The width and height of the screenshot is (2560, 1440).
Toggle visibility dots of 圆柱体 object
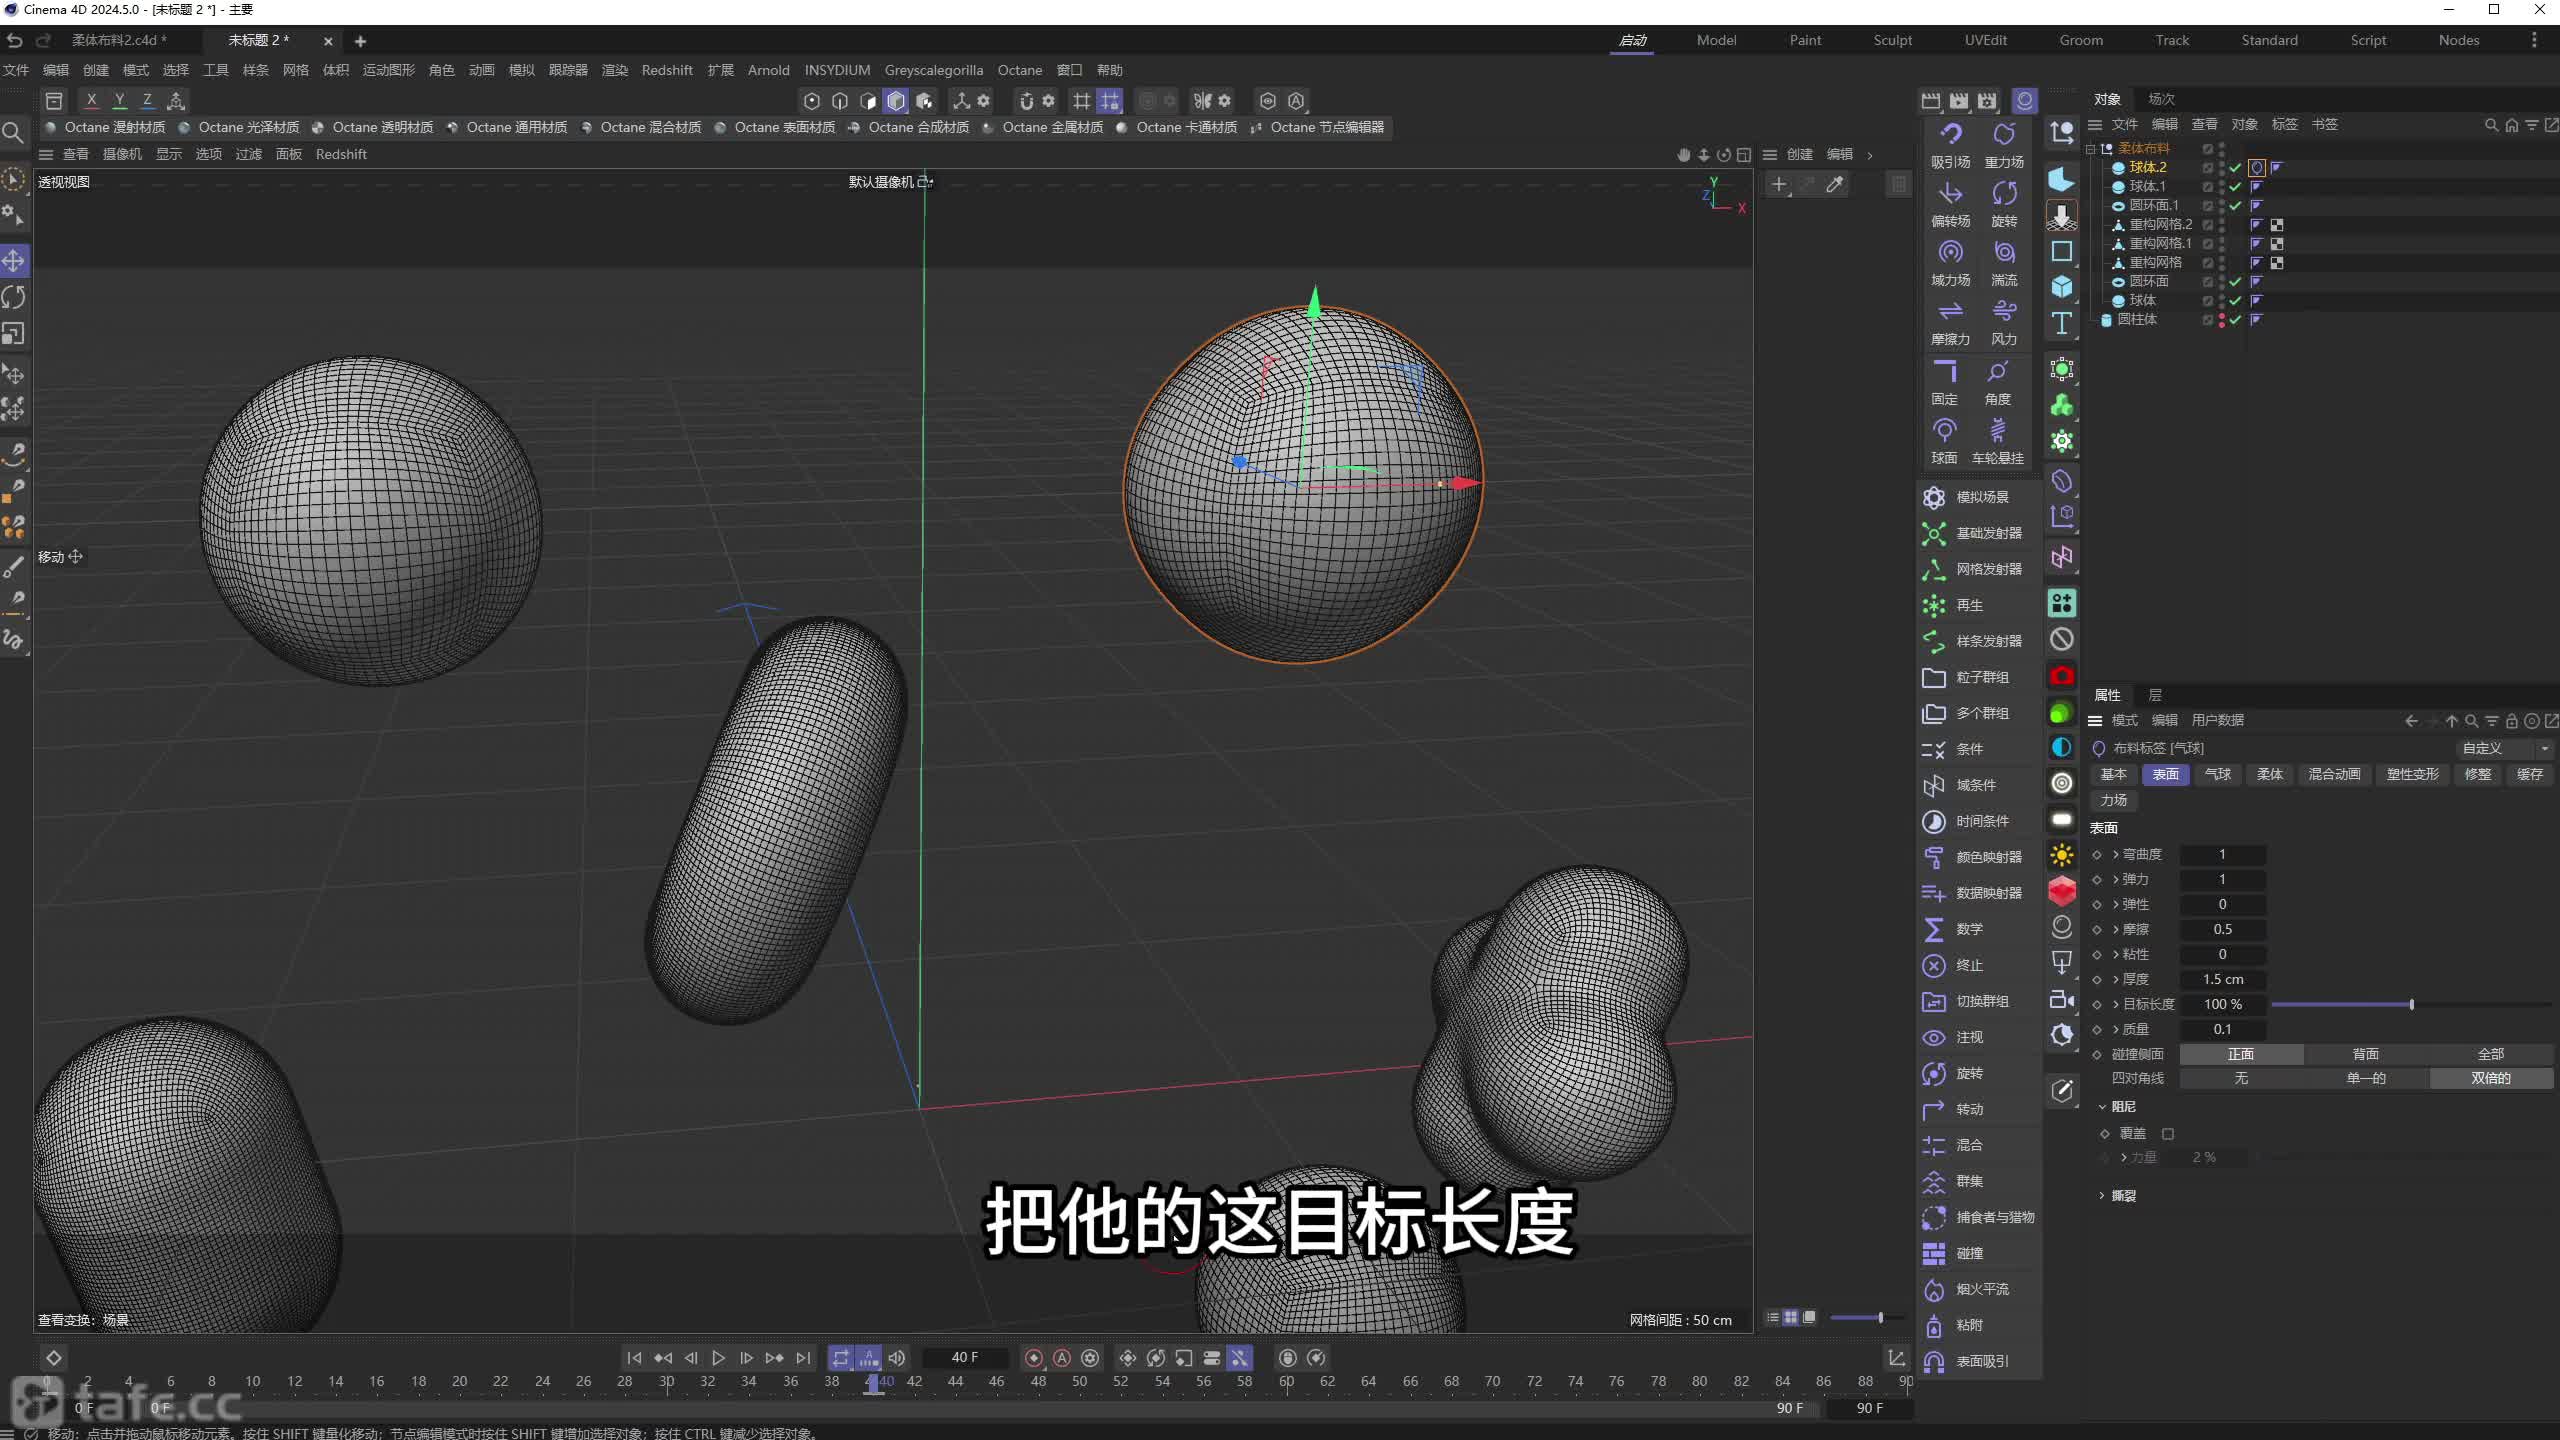point(2222,320)
